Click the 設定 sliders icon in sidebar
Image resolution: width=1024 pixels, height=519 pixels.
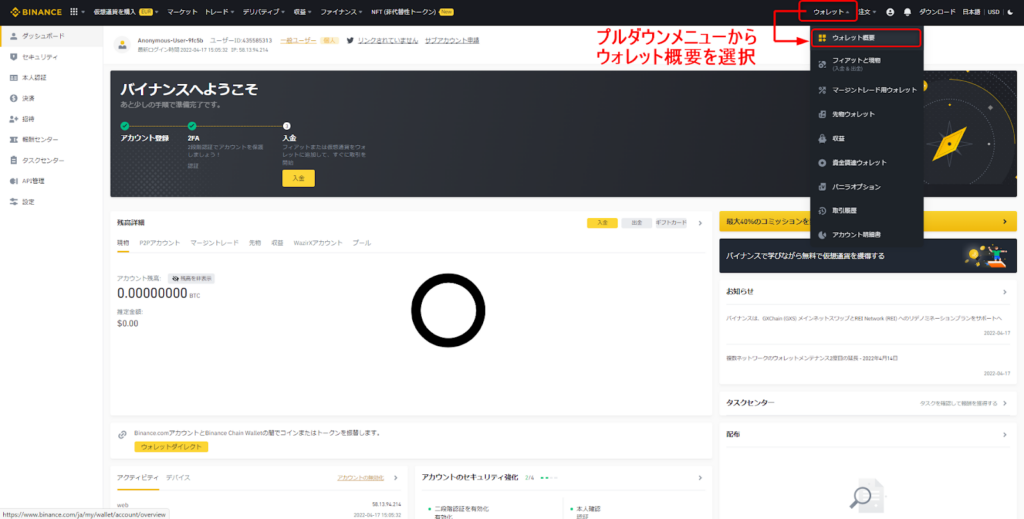[x=14, y=202]
